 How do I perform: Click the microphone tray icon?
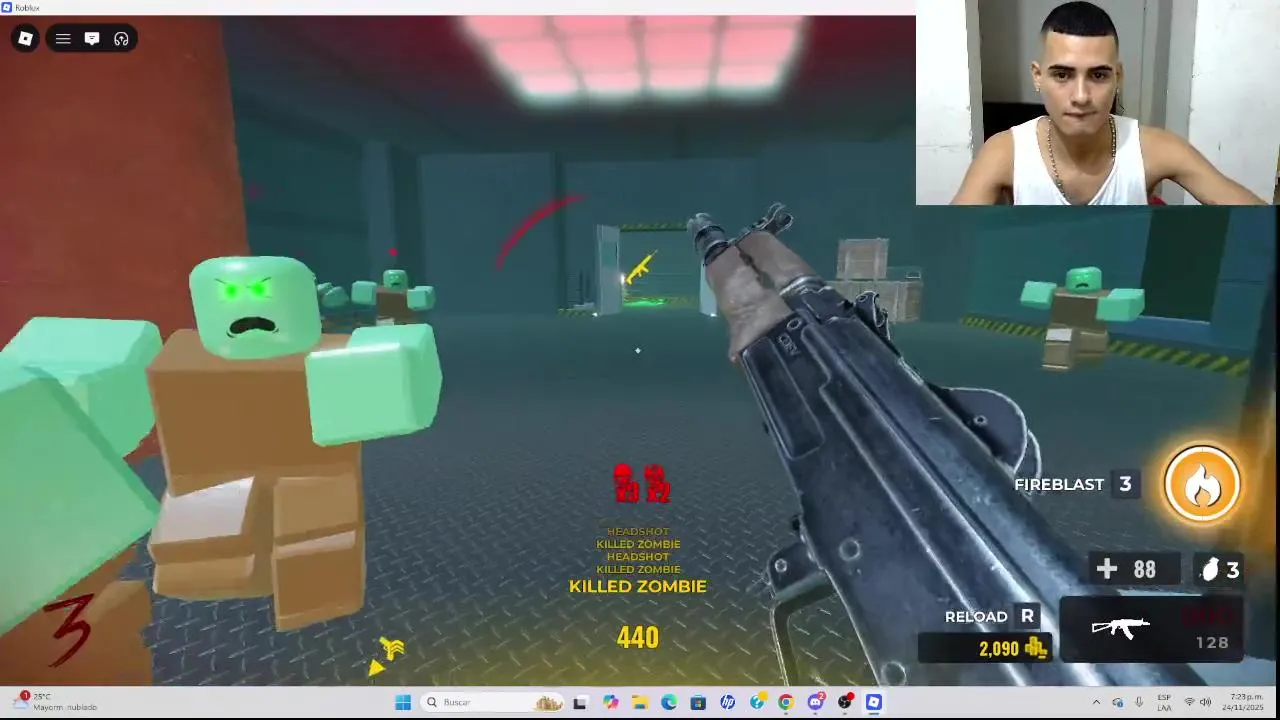[x=1139, y=702]
